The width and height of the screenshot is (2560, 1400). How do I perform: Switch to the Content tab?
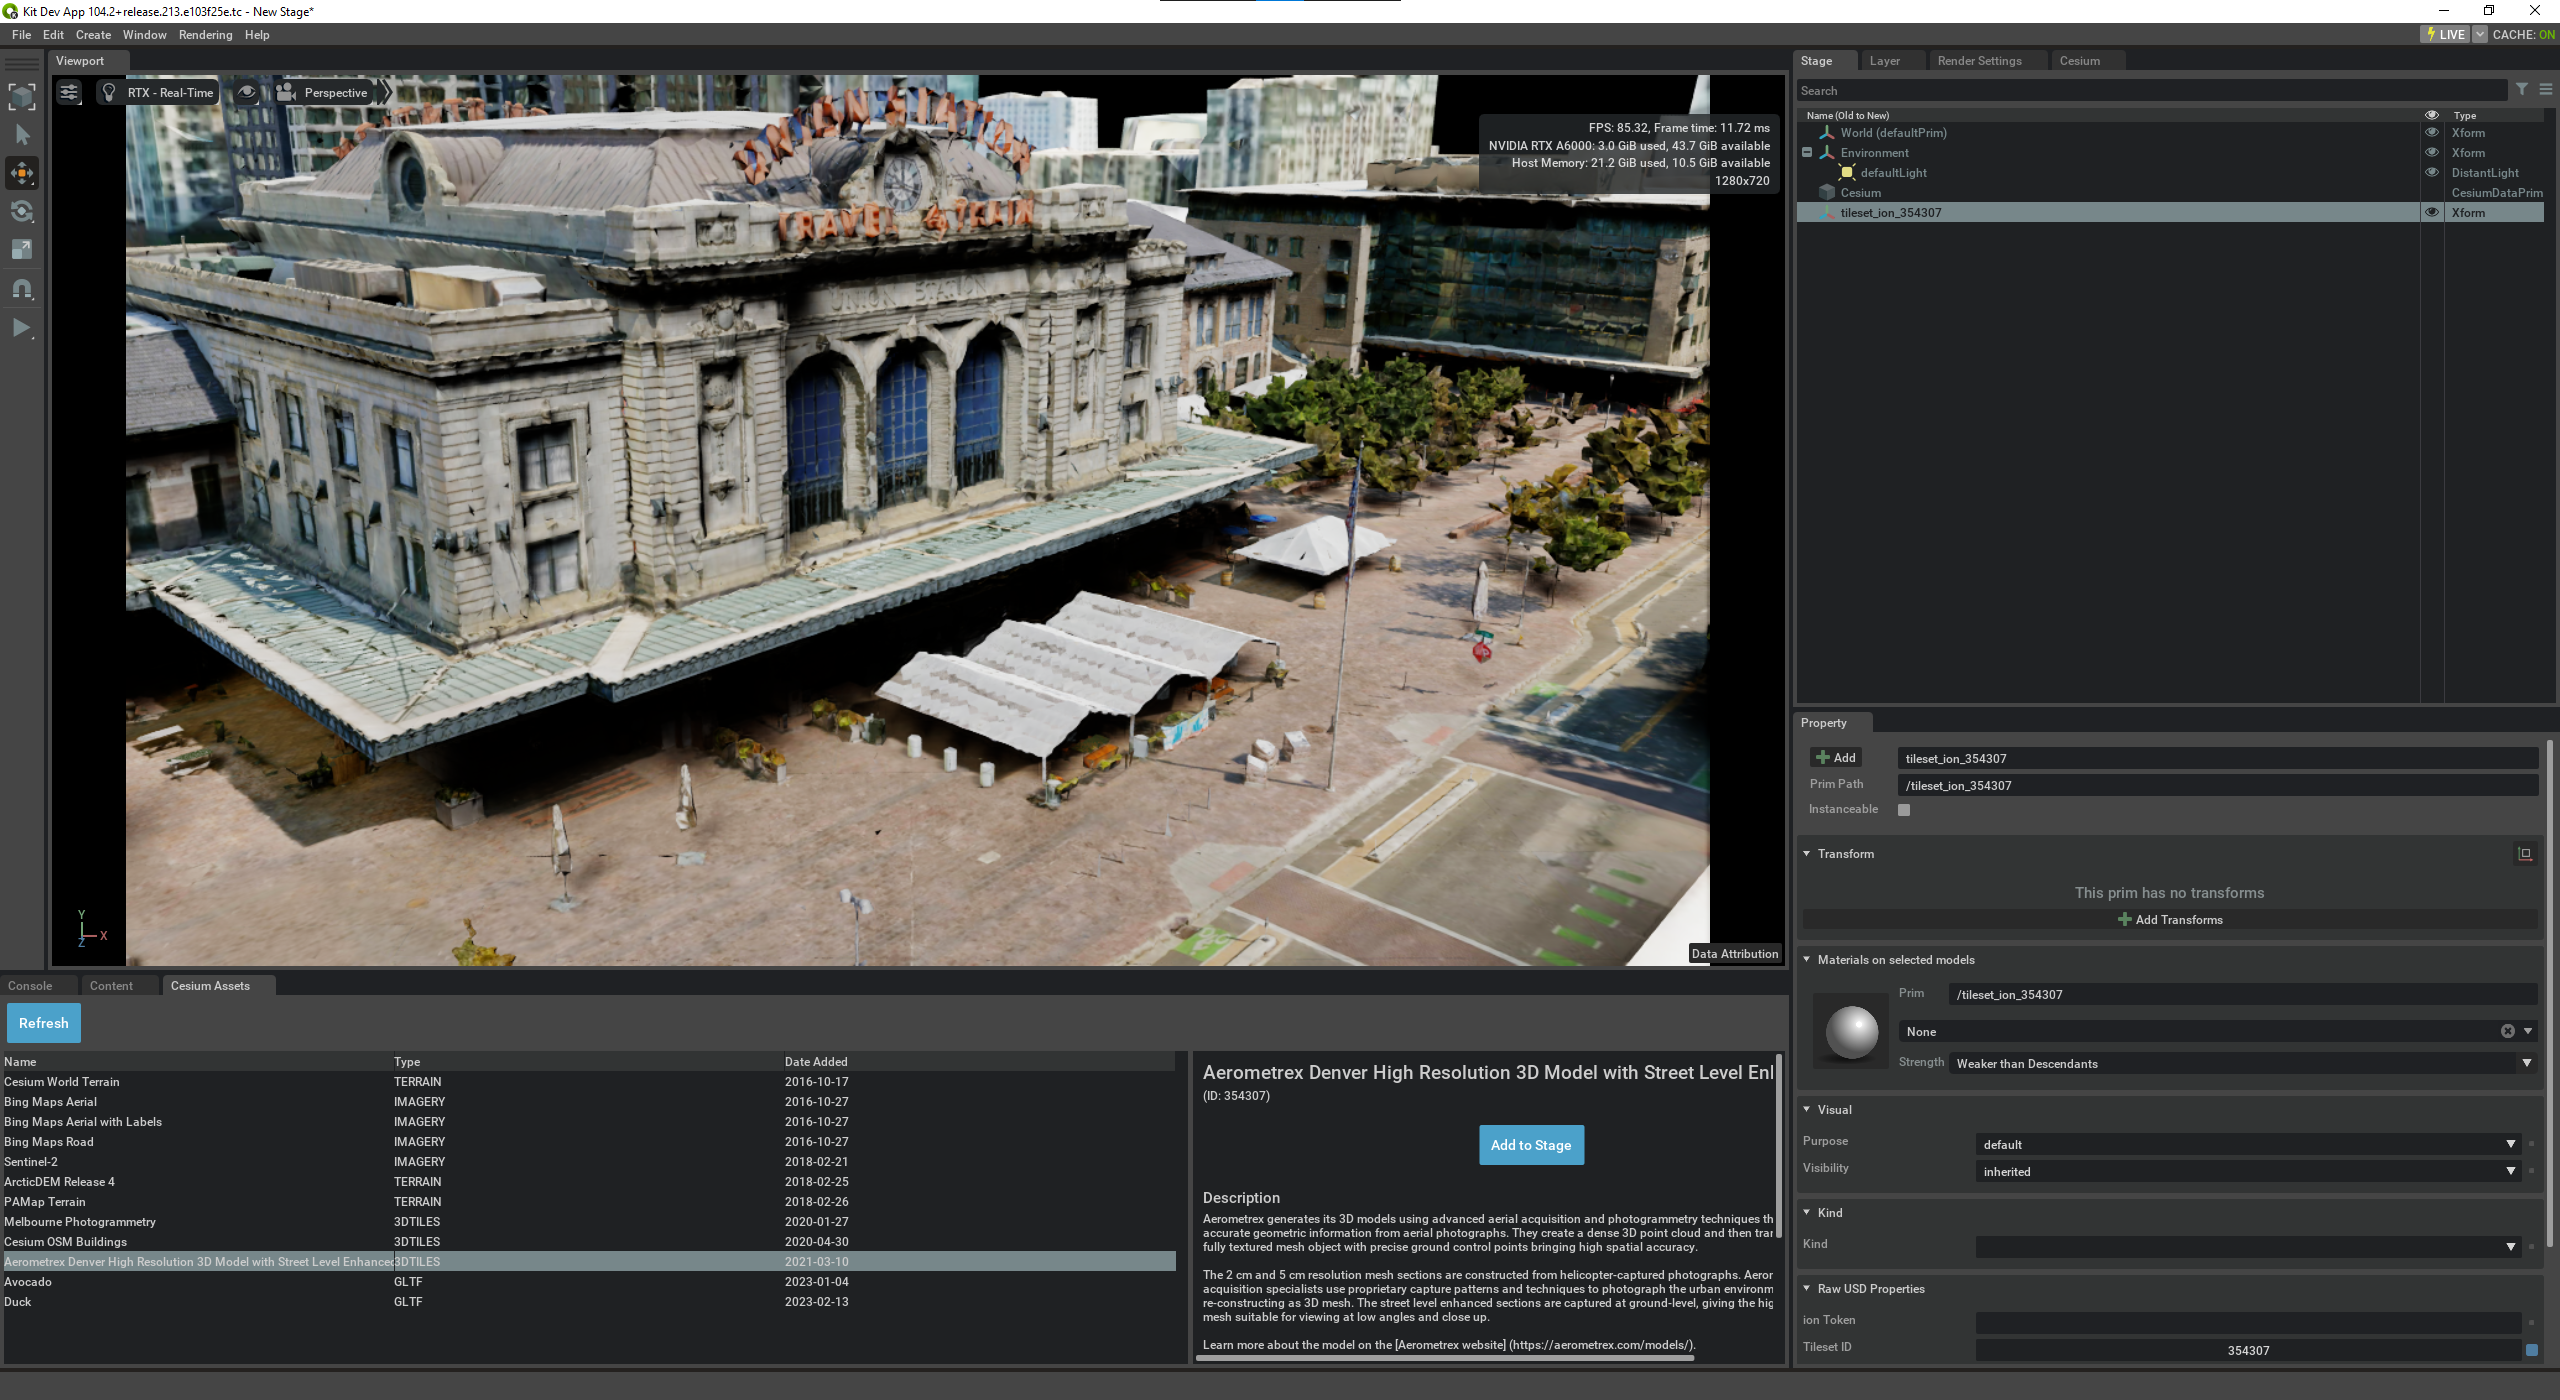click(109, 984)
